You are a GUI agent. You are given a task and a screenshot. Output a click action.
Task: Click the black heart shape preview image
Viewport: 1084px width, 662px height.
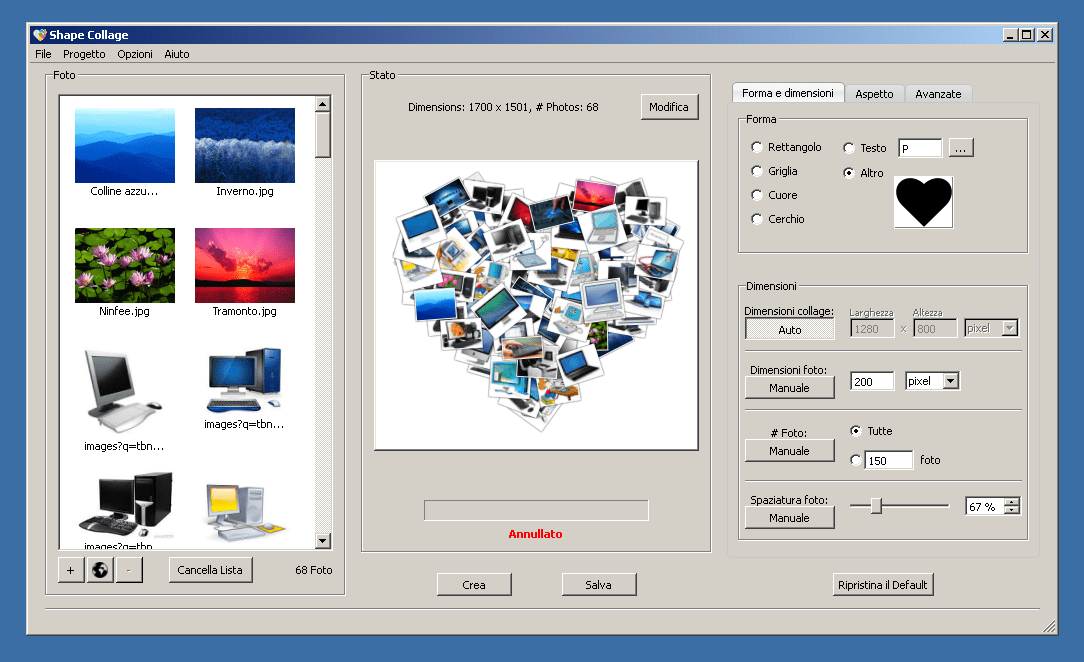point(923,201)
